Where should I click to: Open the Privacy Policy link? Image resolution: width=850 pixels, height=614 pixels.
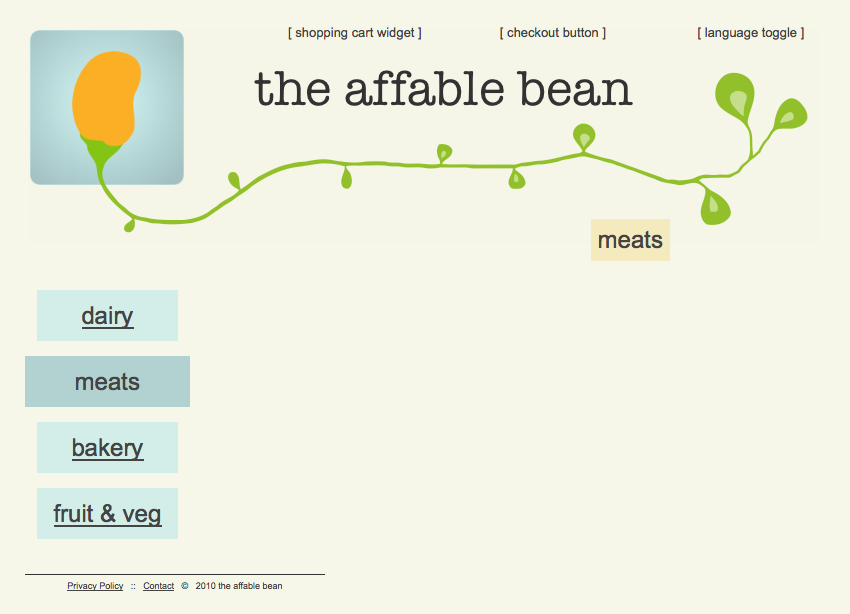pyautogui.click(x=95, y=586)
